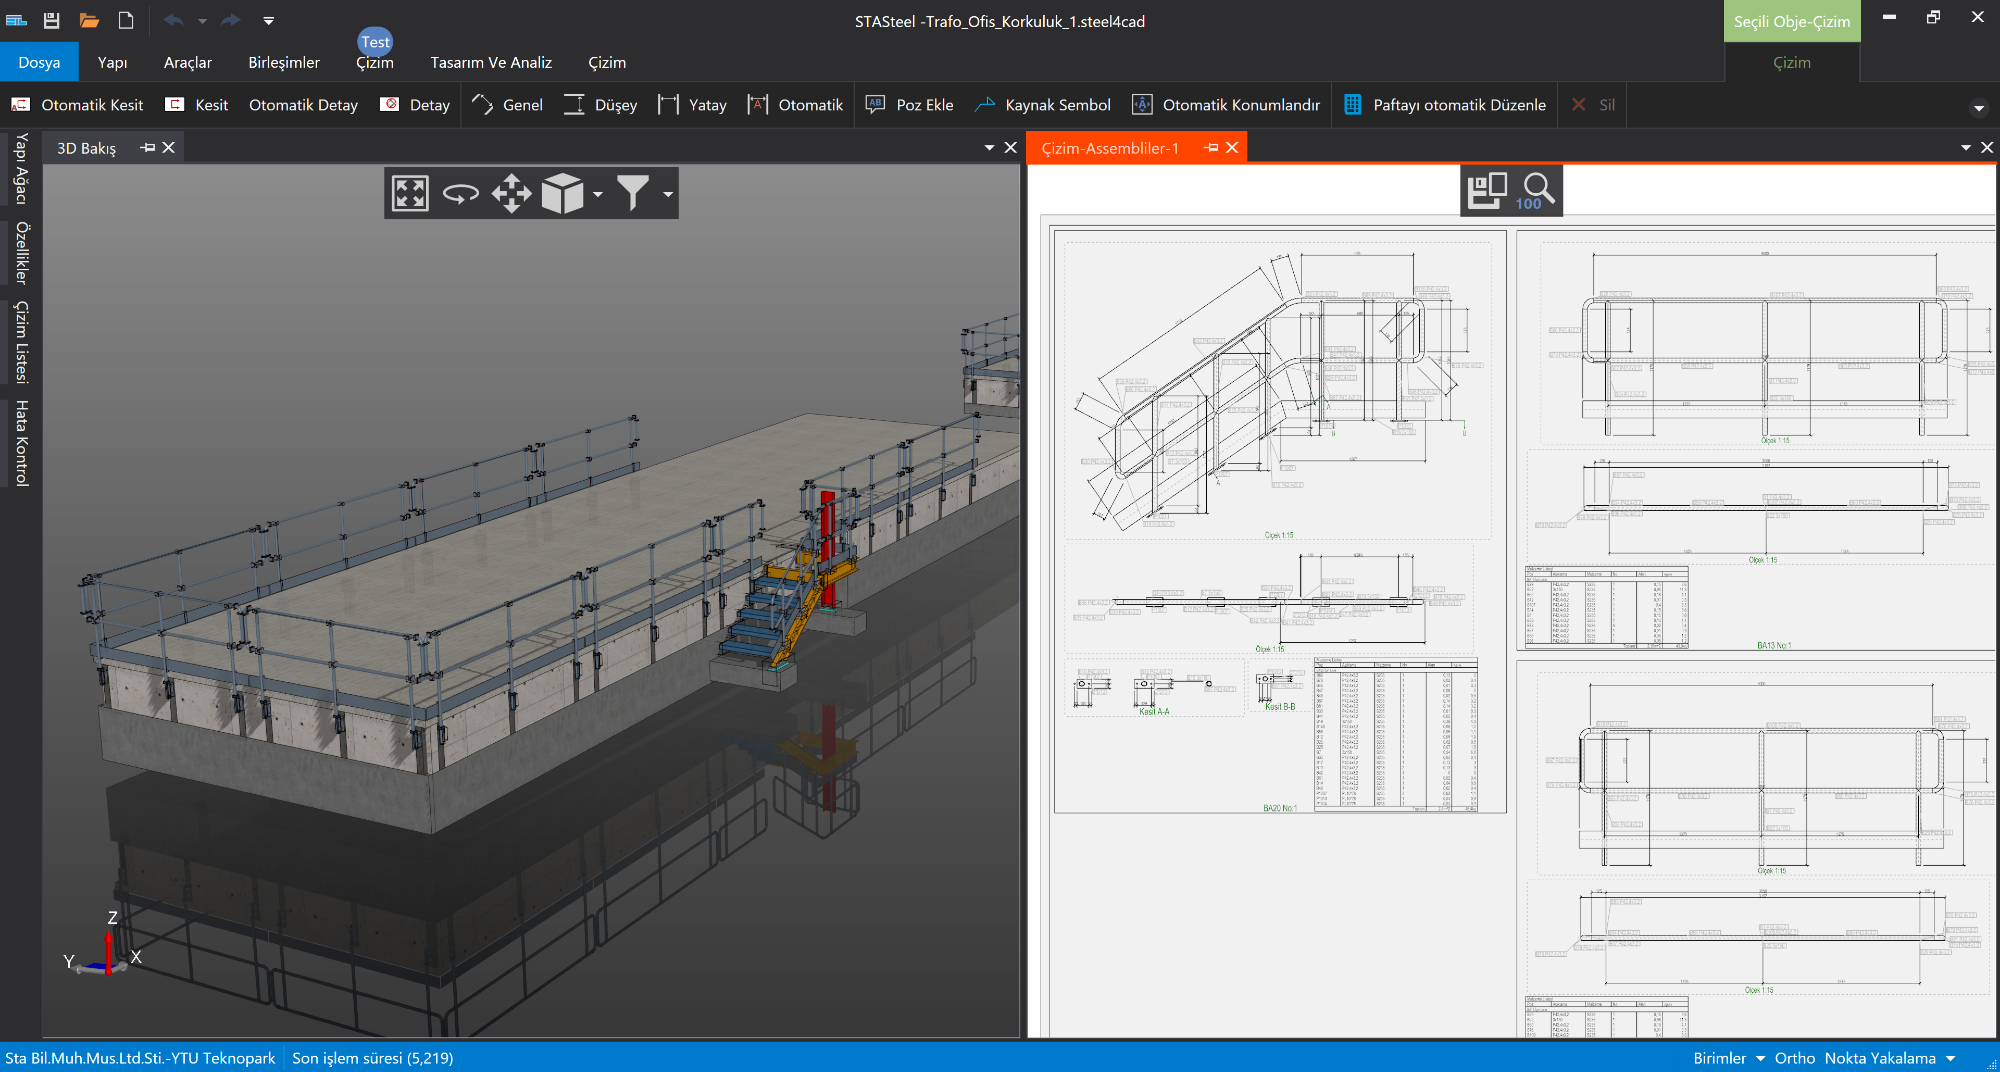Click the zoom 100 percent magnifier icon
This screenshot has width=2000, height=1072.
coord(1537,190)
